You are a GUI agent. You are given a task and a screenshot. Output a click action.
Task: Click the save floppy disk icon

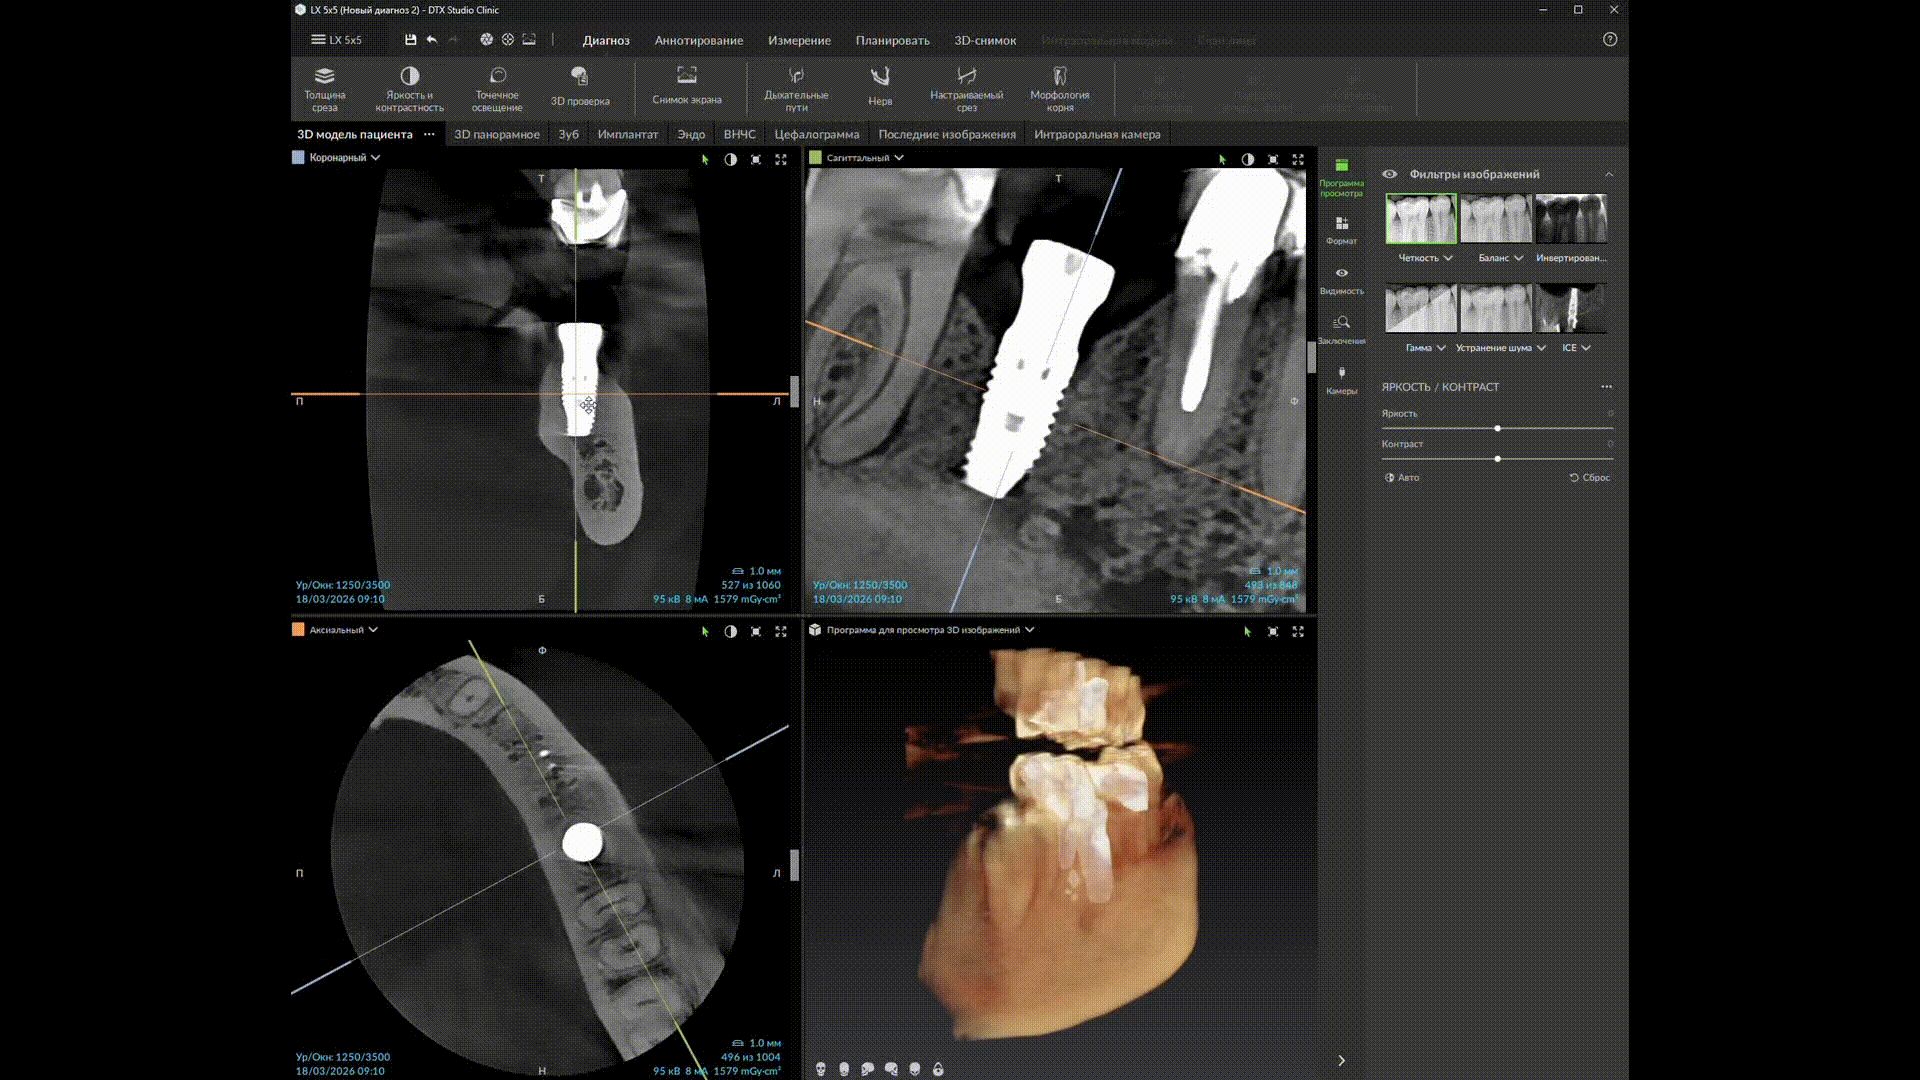click(410, 40)
